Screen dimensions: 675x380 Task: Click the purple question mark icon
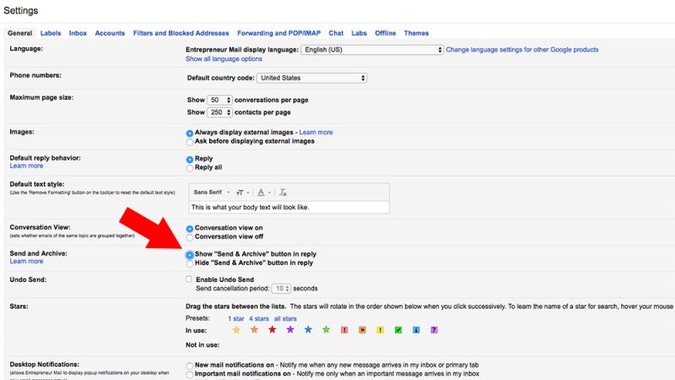tap(434, 330)
